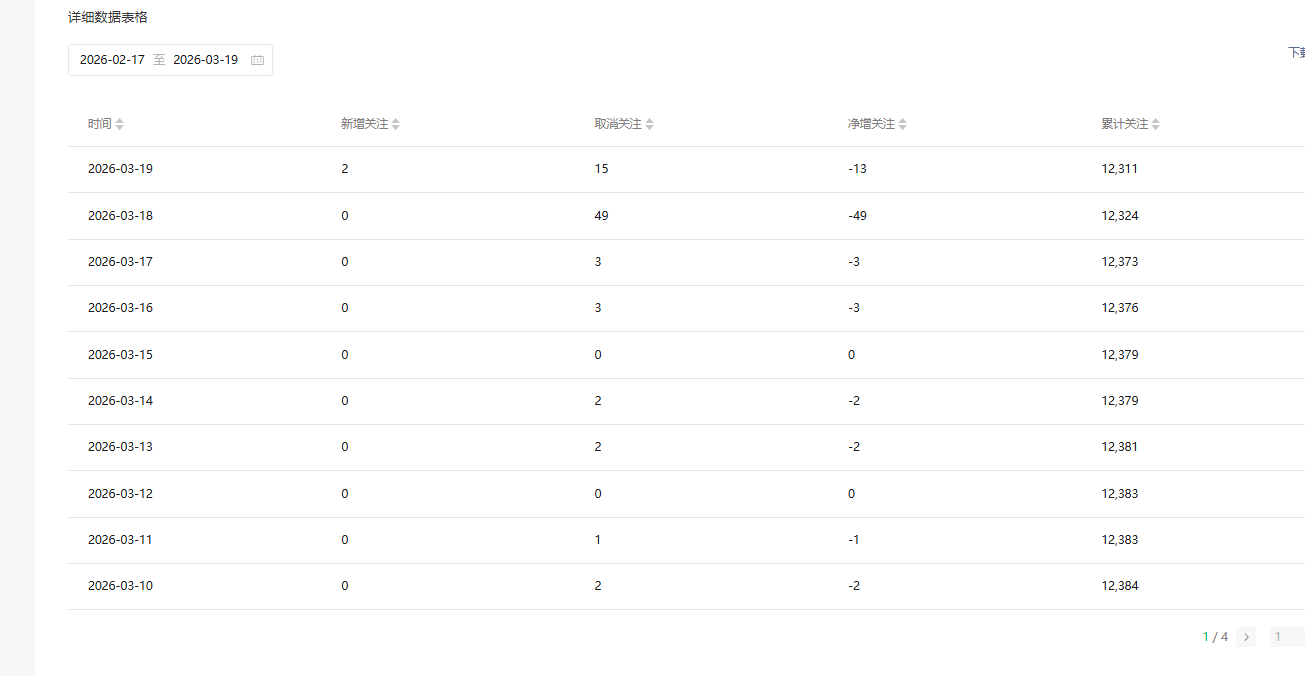The height and width of the screenshot is (676, 1305).
Task: Click the sort icon beside 时间
Action: point(120,124)
